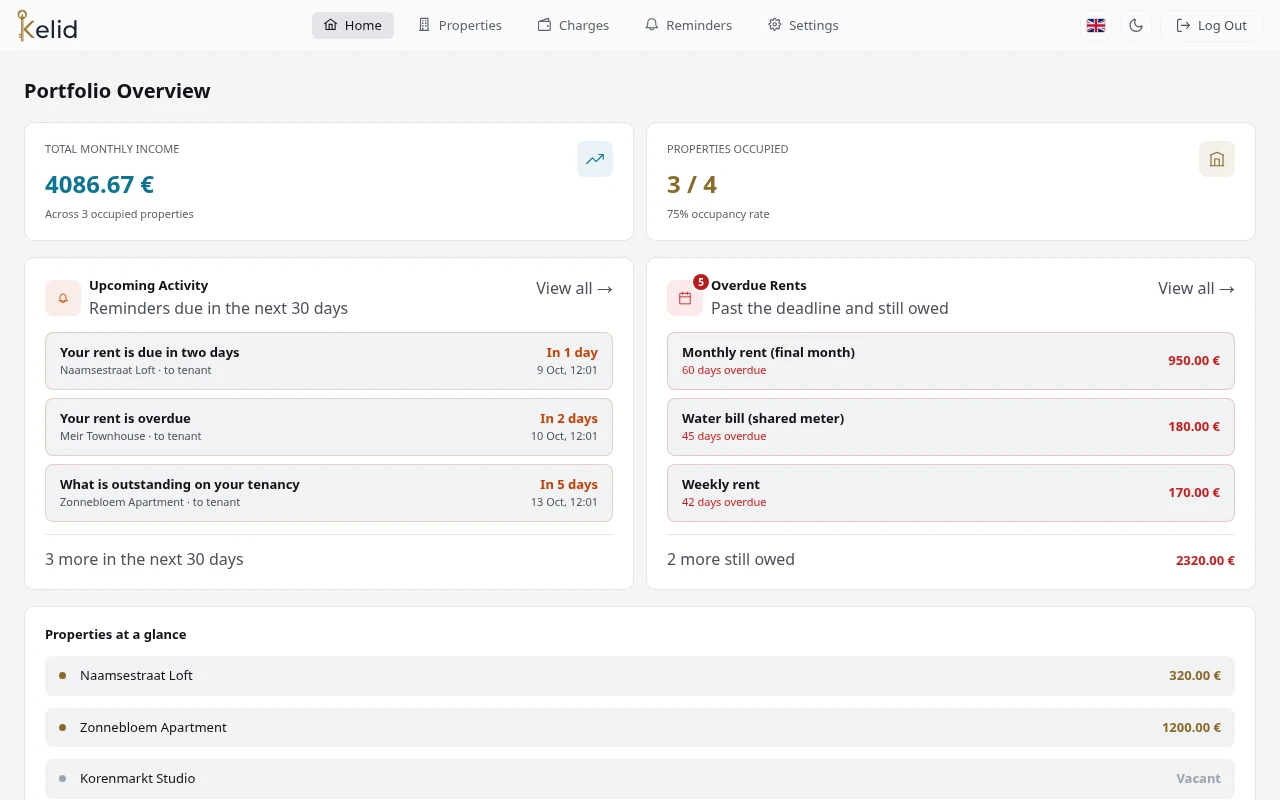Click the income trend chart icon

[595, 159]
